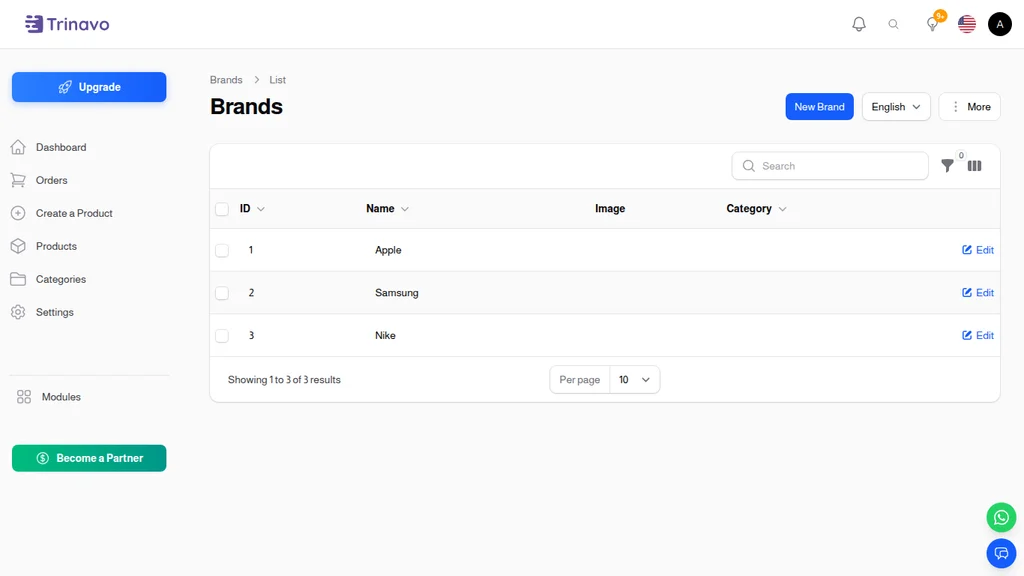Click the Upgrade button
This screenshot has height=576, width=1024.
(x=89, y=87)
